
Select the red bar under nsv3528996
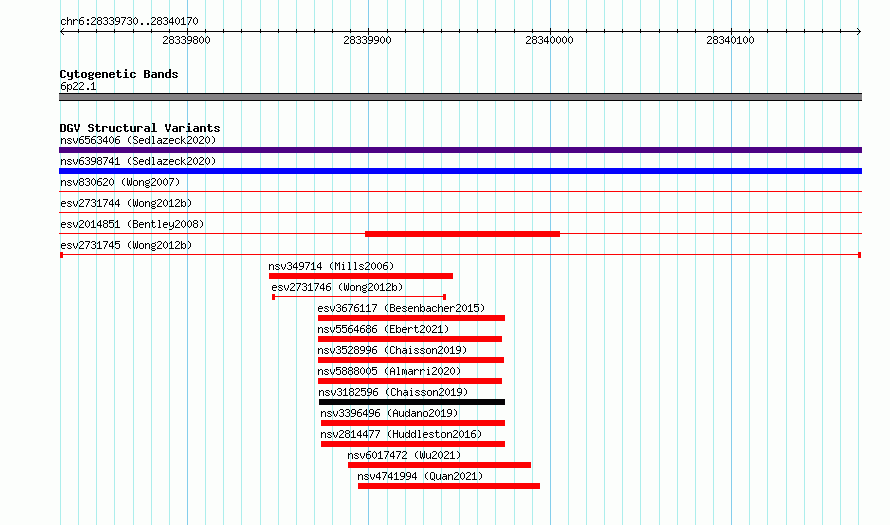click(411, 360)
